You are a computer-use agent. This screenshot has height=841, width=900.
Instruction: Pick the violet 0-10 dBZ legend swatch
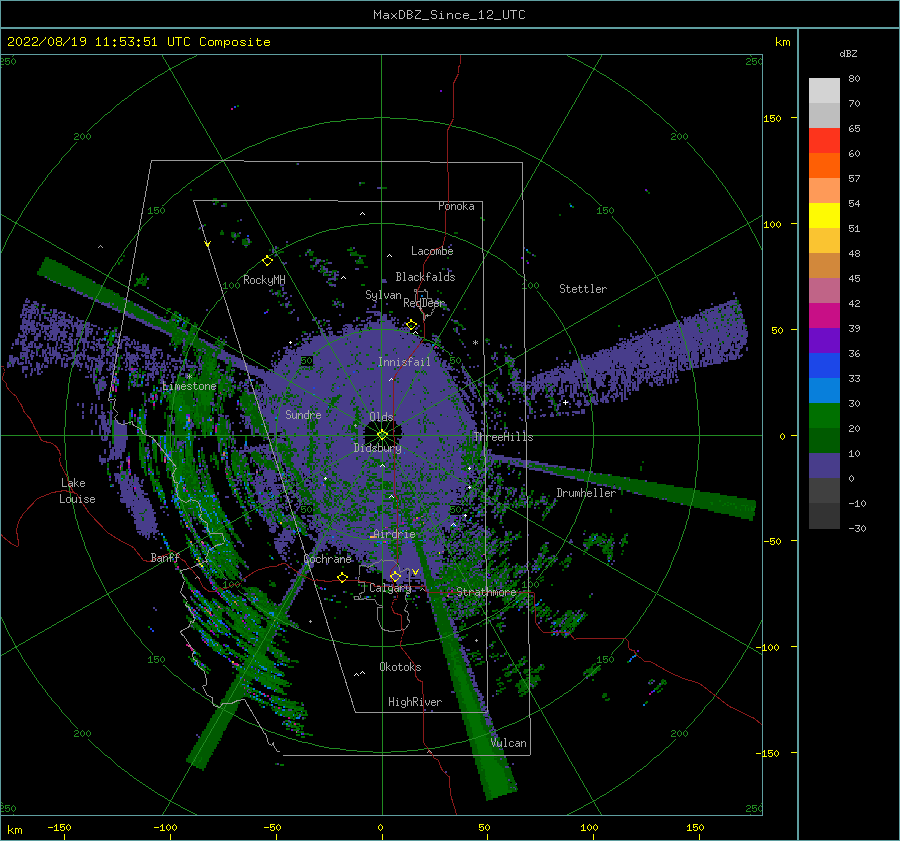[x=824, y=466]
